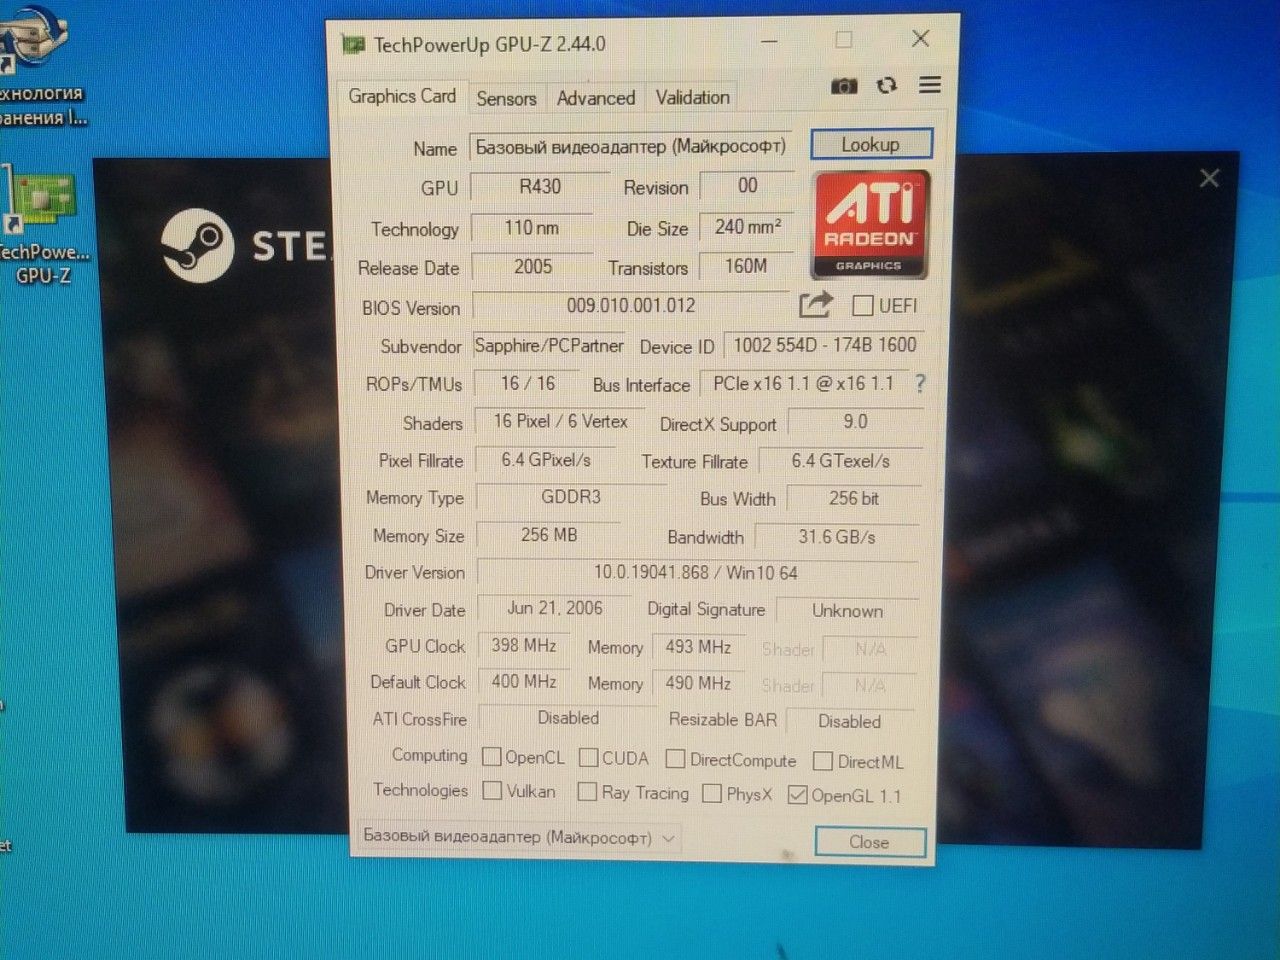Click the BIOS Version field

coord(631,305)
